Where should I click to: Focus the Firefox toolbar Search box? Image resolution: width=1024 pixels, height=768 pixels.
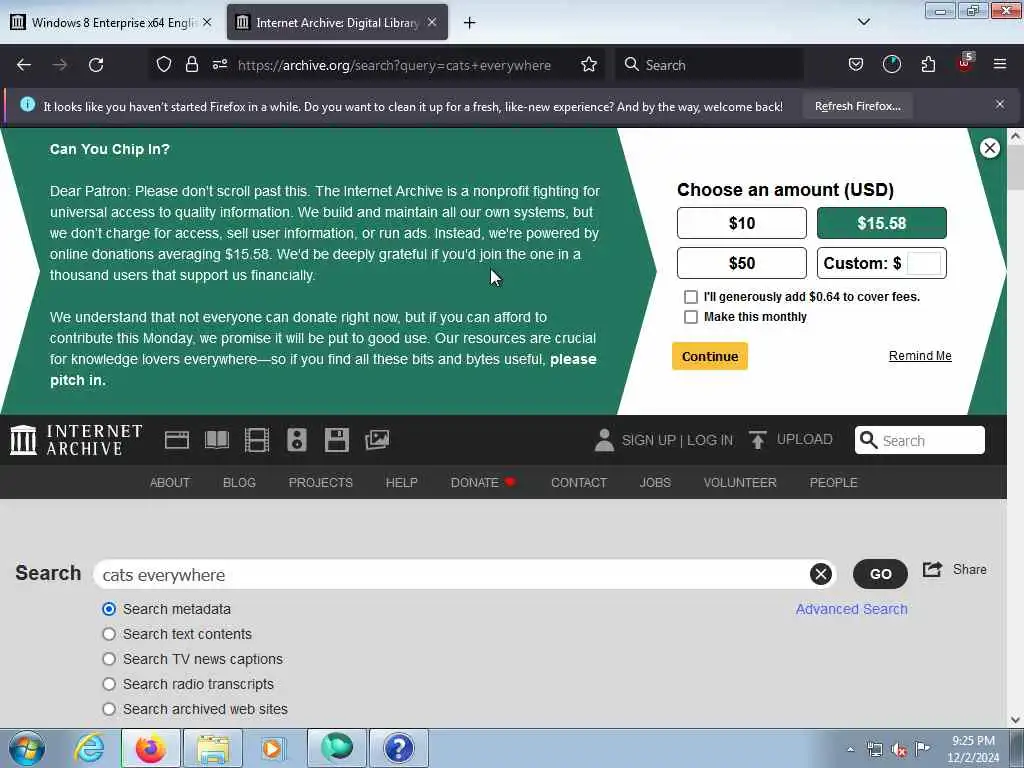pos(710,65)
